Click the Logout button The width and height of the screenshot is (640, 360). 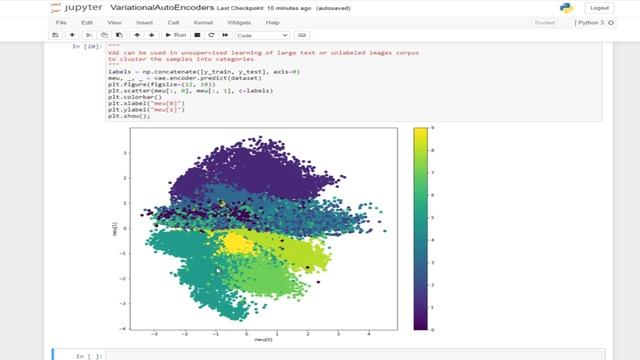coord(599,8)
